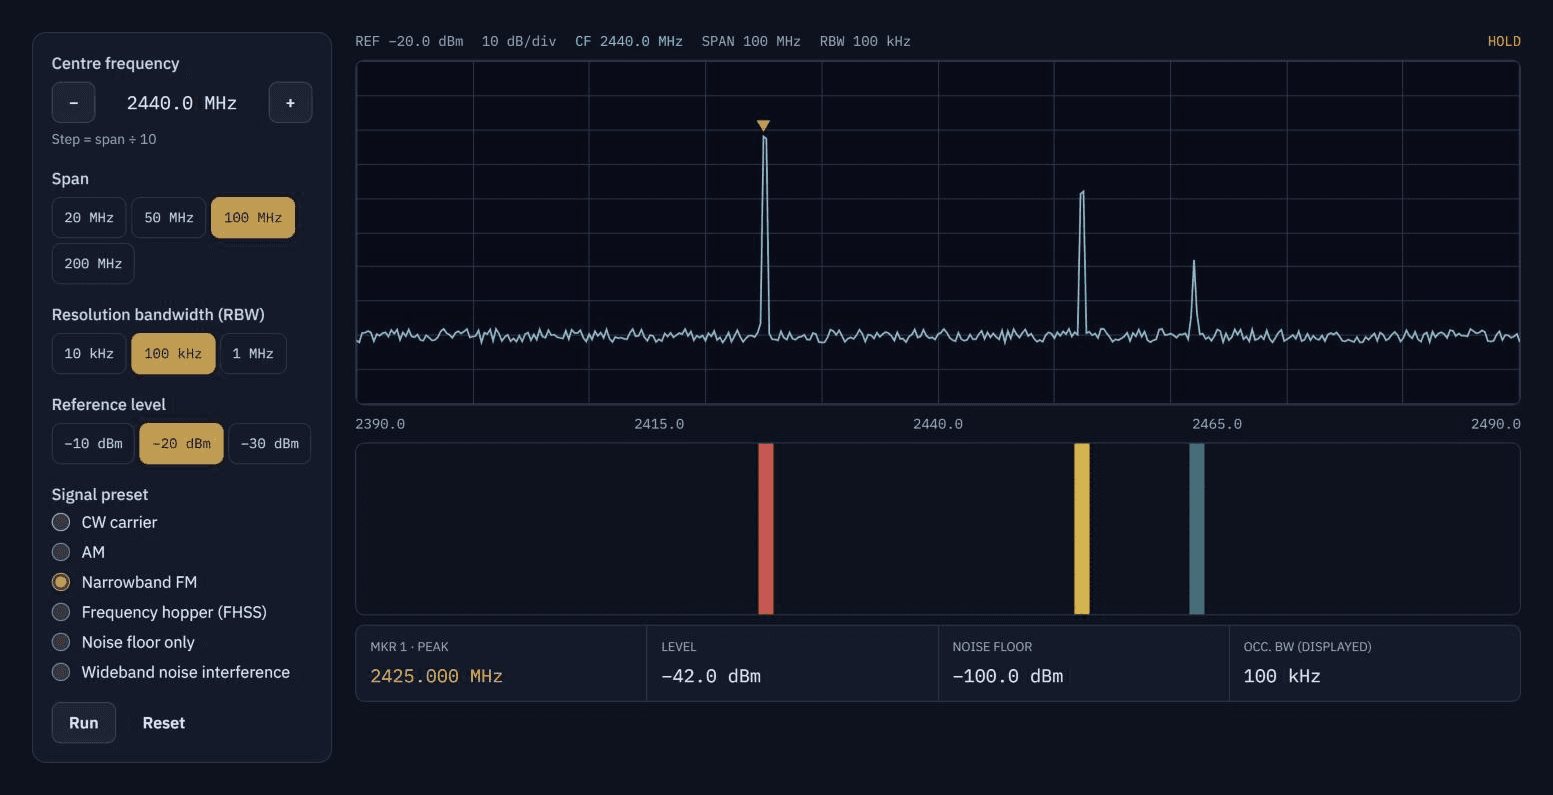Click the HOLD status indicator
The width and height of the screenshot is (1553, 795).
(1504, 41)
